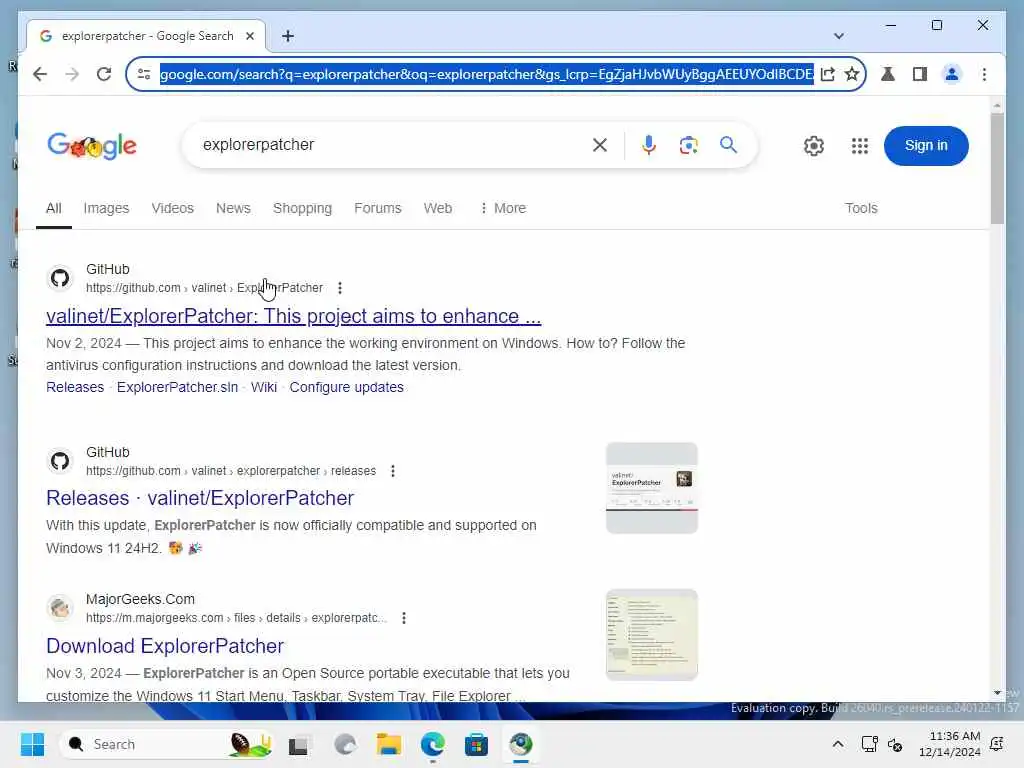The width and height of the screenshot is (1024, 768).
Task: Open the Chrome profile avatar
Action: tap(952, 74)
